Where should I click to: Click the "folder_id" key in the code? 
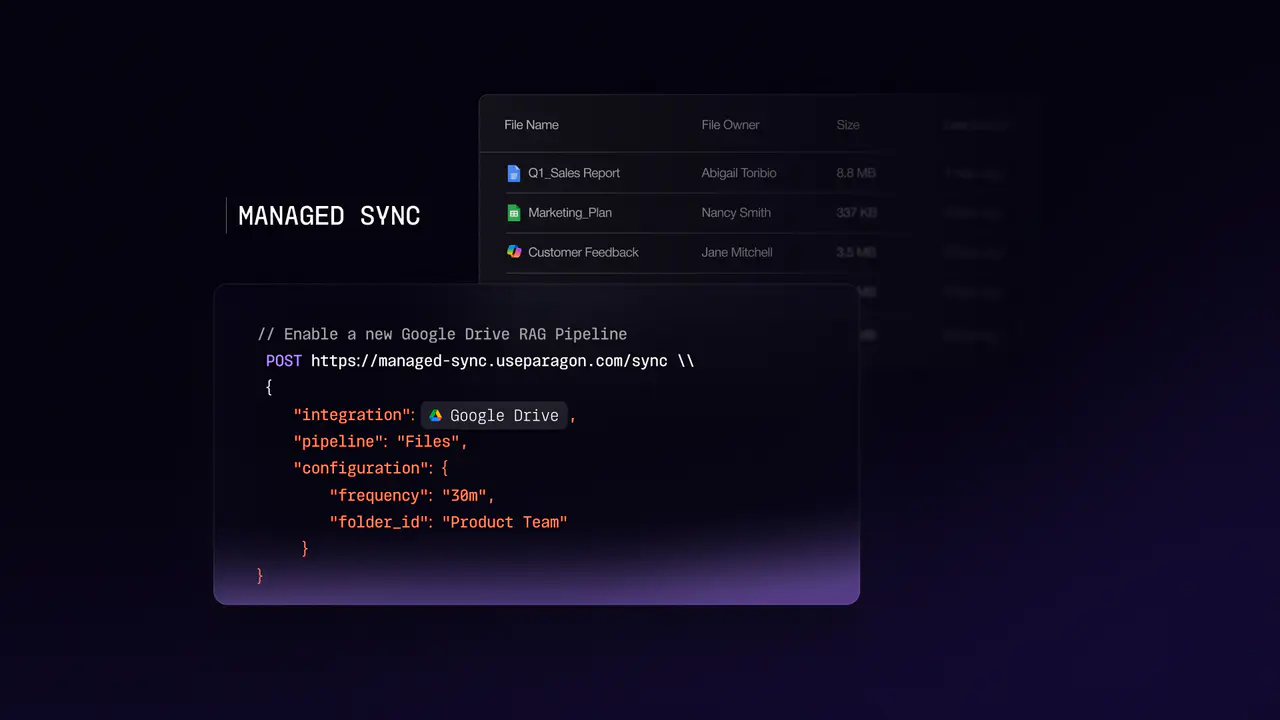coord(381,522)
